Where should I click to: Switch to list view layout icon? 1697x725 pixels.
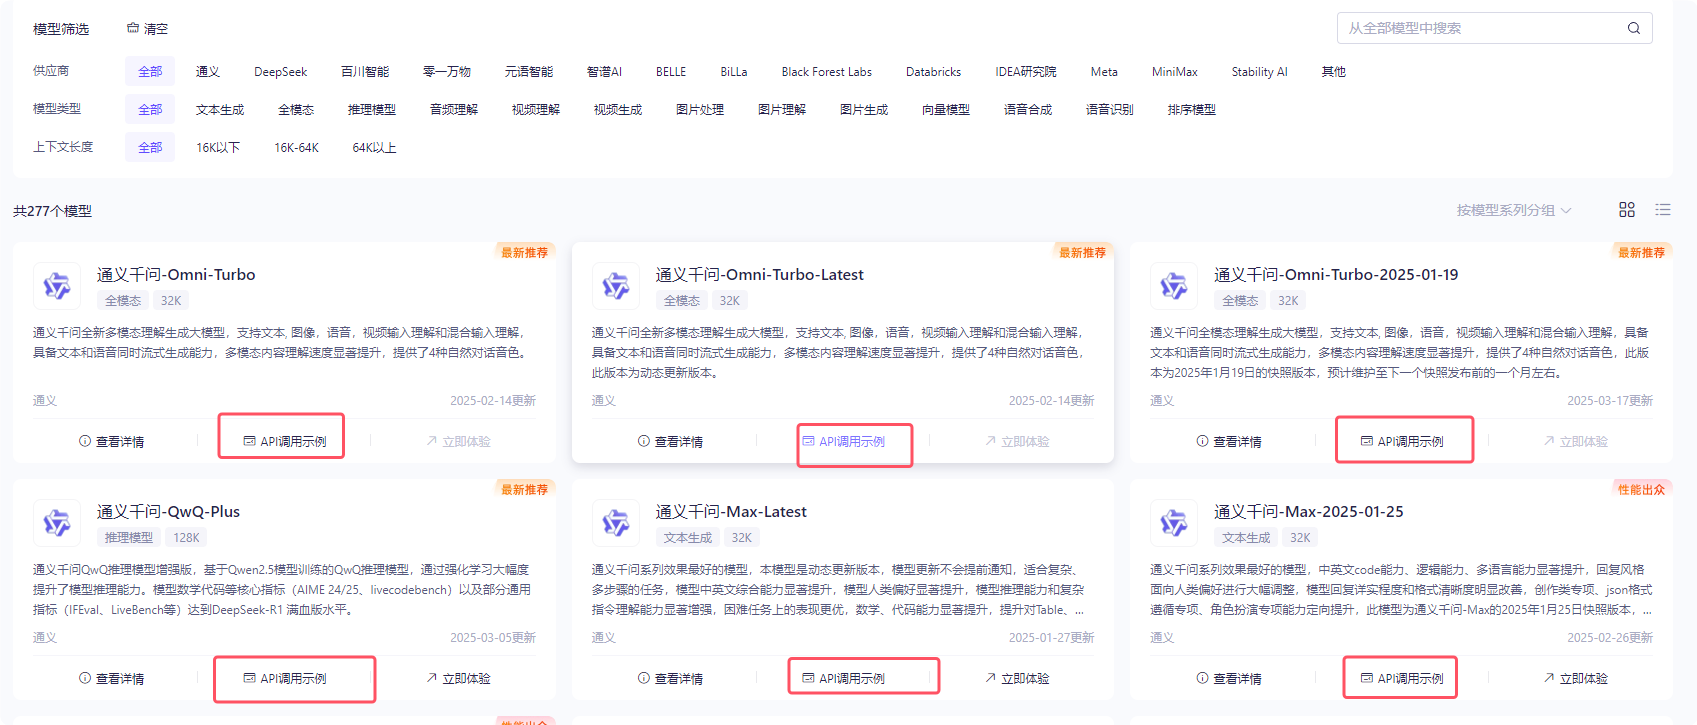(x=1662, y=210)
